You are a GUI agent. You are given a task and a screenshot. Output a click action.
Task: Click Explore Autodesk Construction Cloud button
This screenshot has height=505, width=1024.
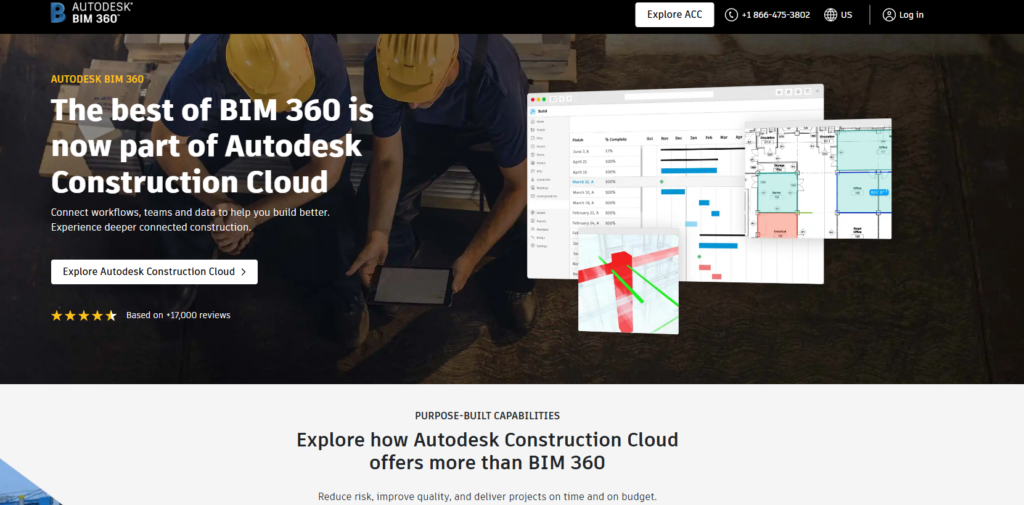[x=154, y=272]
